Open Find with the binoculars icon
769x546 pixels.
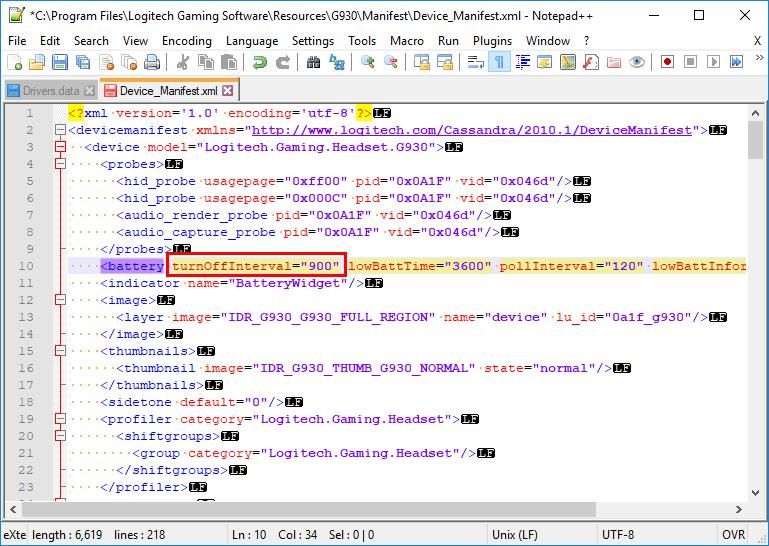[x=314, y=62]
